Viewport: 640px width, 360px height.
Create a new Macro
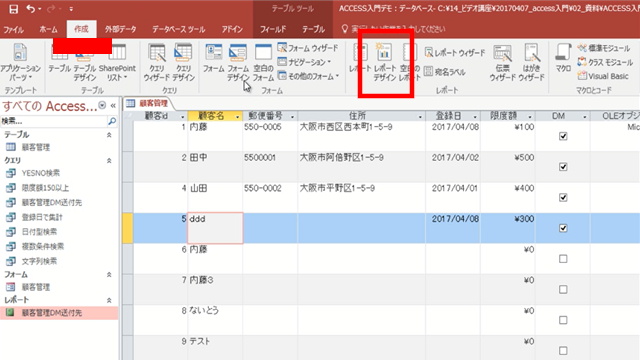[x=563, y=58]
